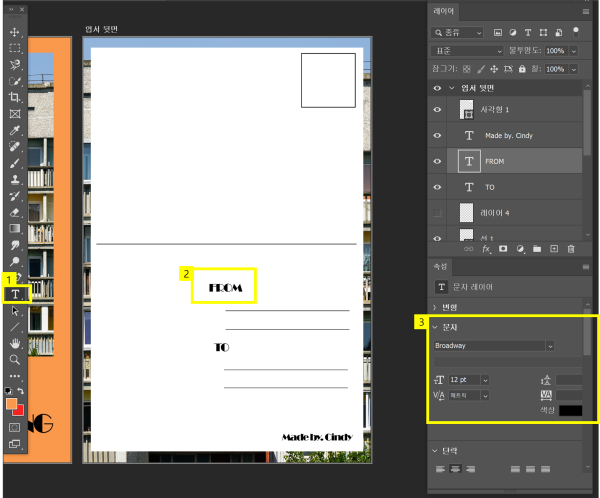Collapse the 엽서 뒷면 layer group
The width and height of the screenshot is (600, 498).
(x=452, y=88)
